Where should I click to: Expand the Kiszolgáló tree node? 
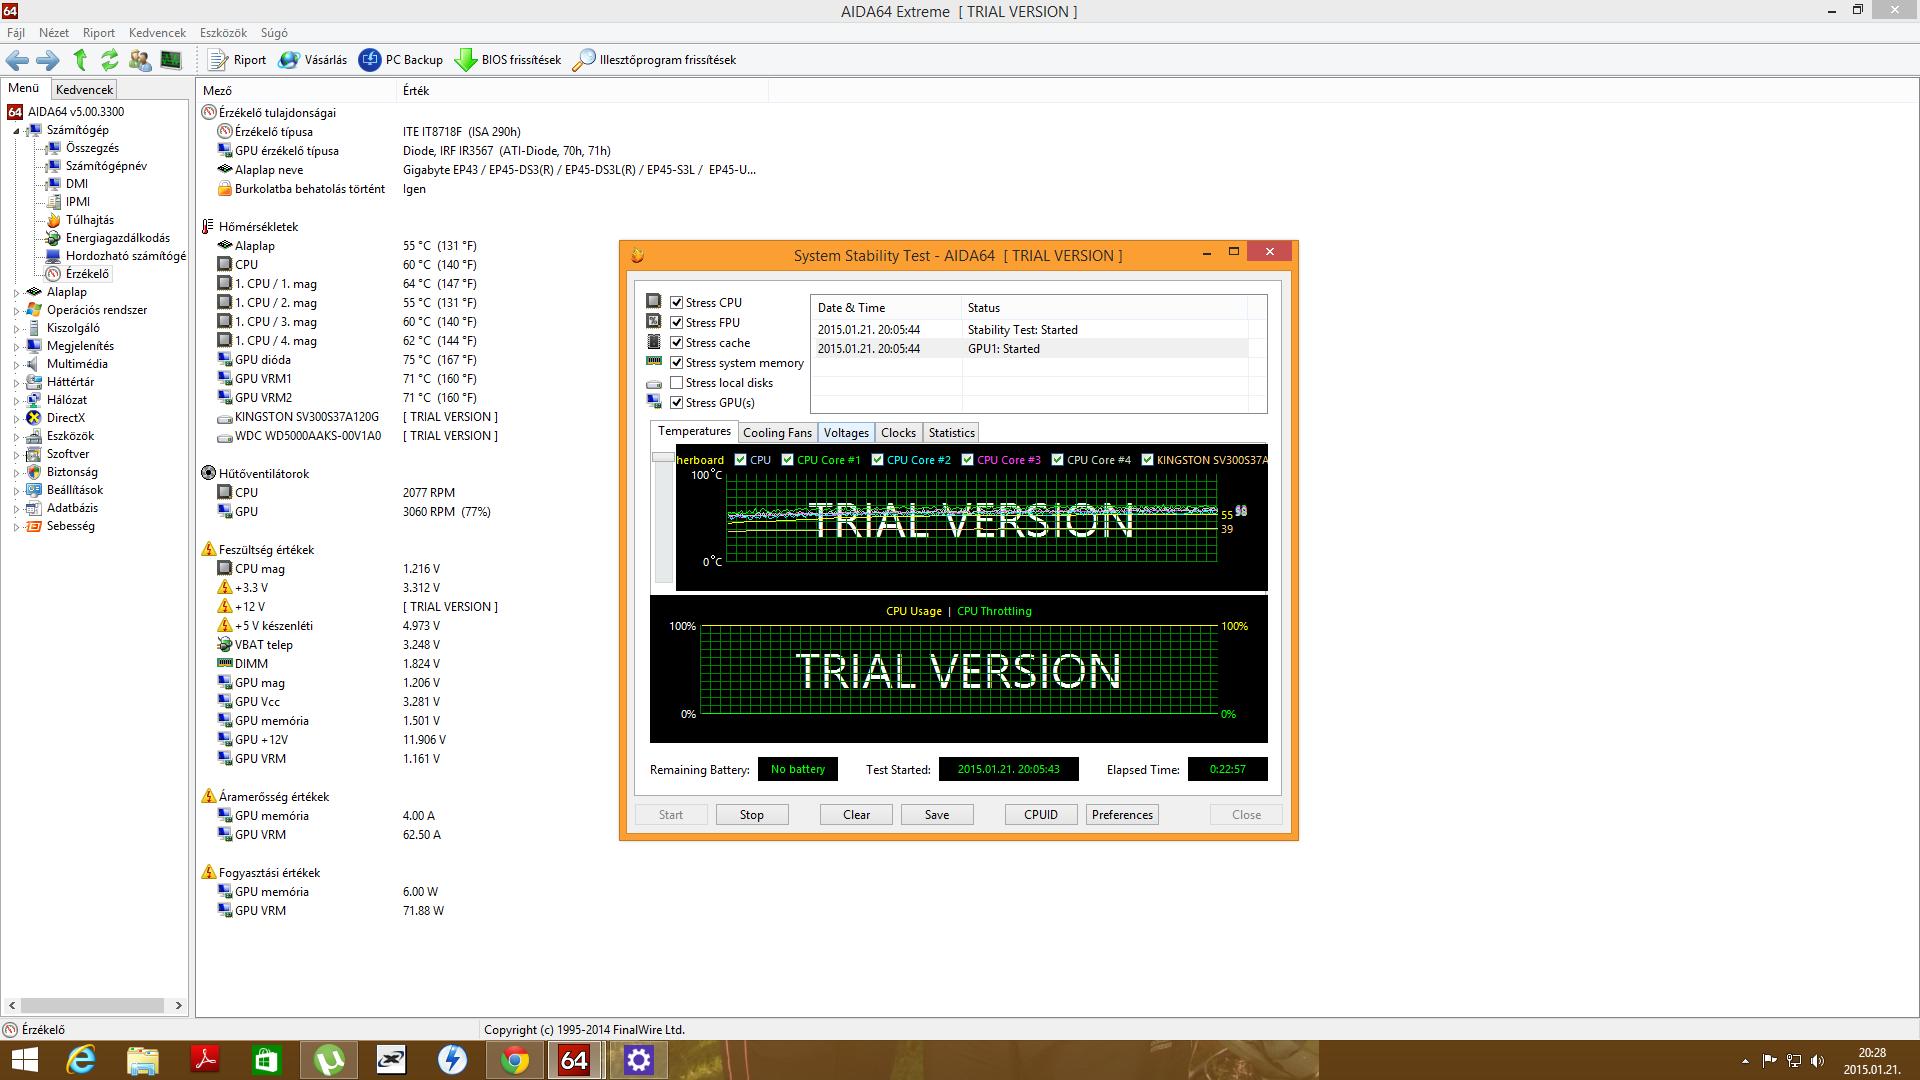coord(17,329)
